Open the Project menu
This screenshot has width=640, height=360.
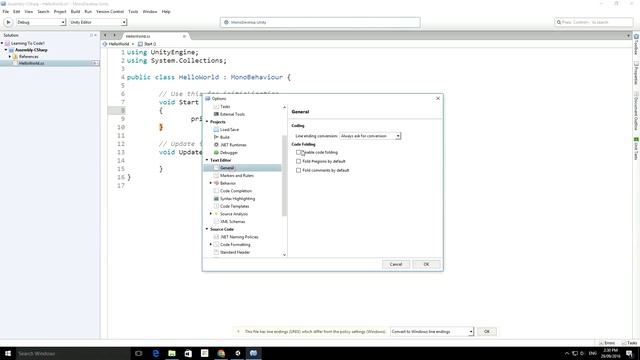click(x=60, y=12)
